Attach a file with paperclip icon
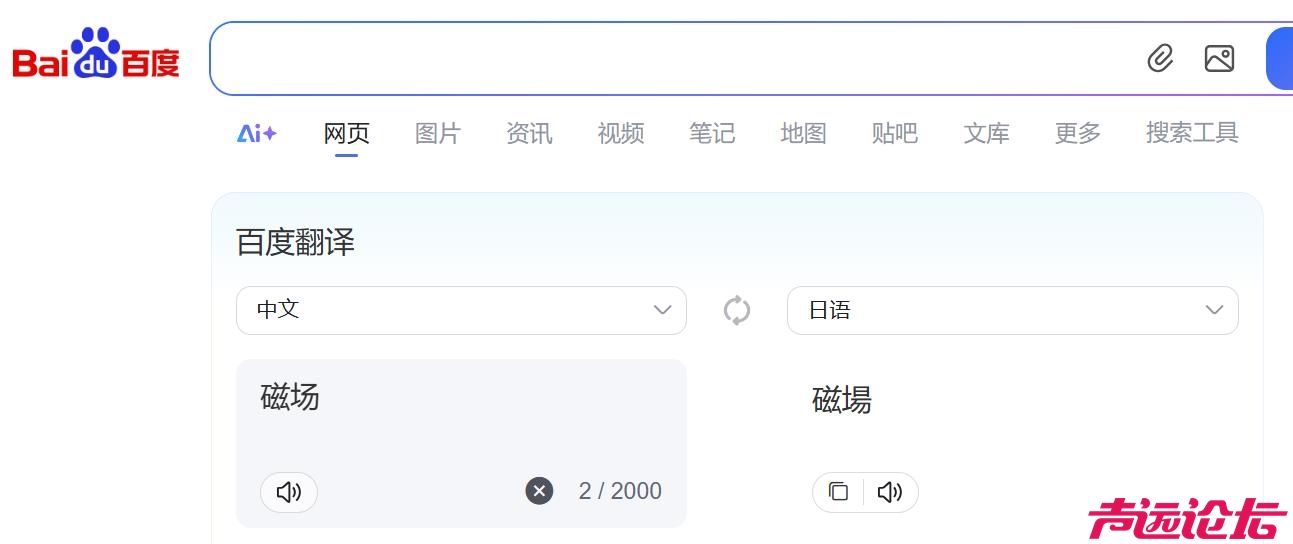 click(x=1160, y=58)
